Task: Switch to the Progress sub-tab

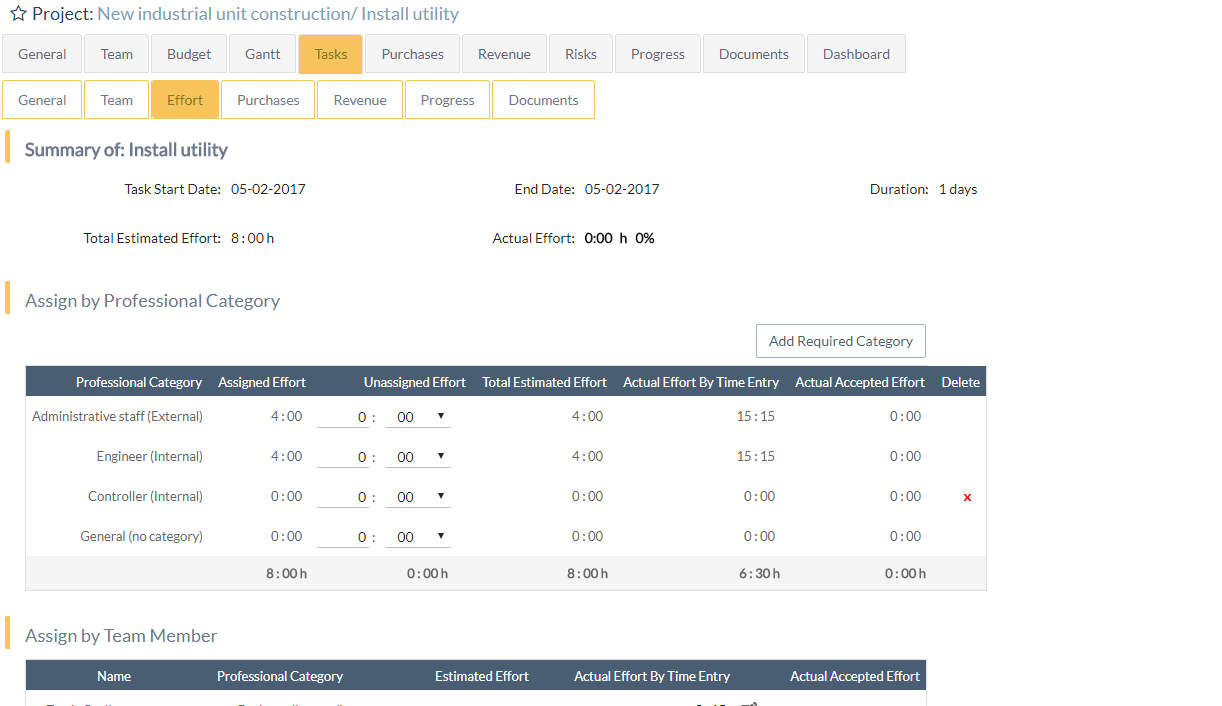Action: click(x=447, y=99)
